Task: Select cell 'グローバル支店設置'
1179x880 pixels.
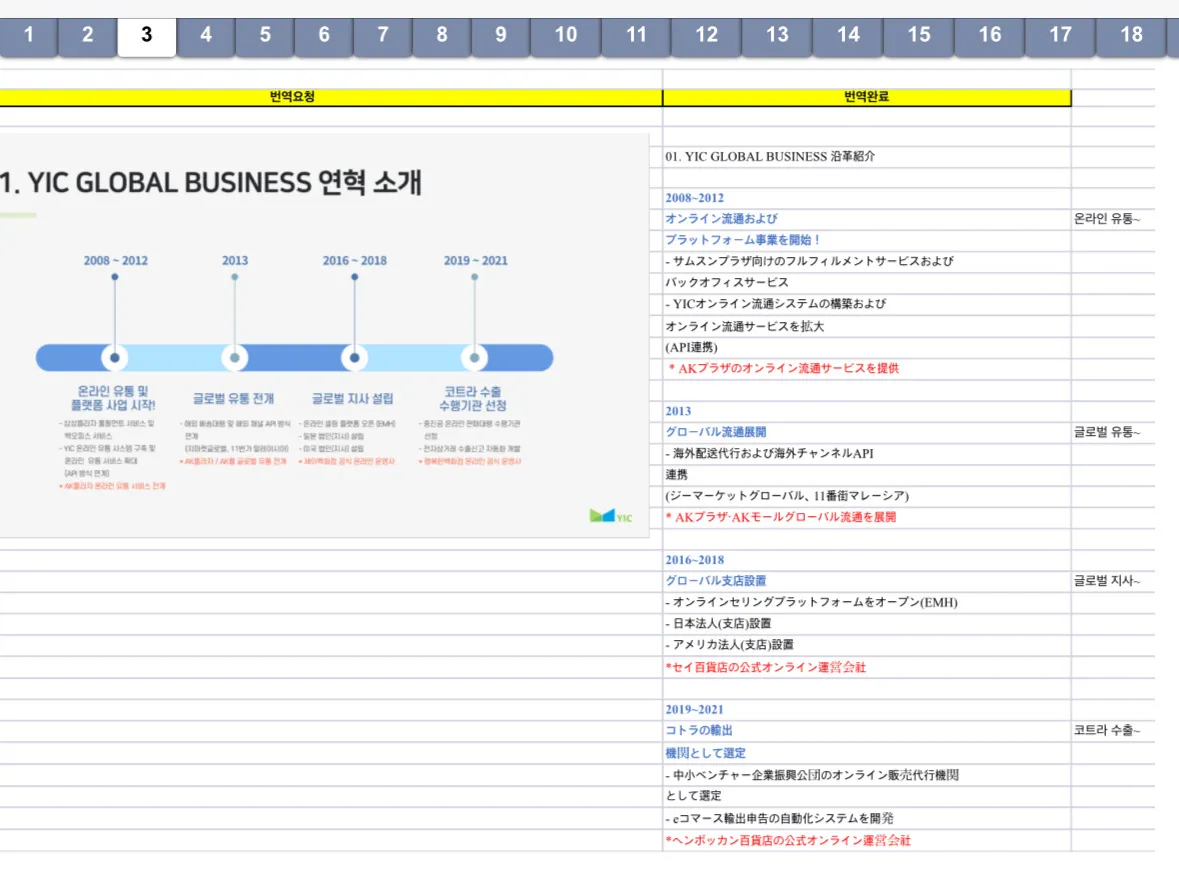Action: point(867,581)
